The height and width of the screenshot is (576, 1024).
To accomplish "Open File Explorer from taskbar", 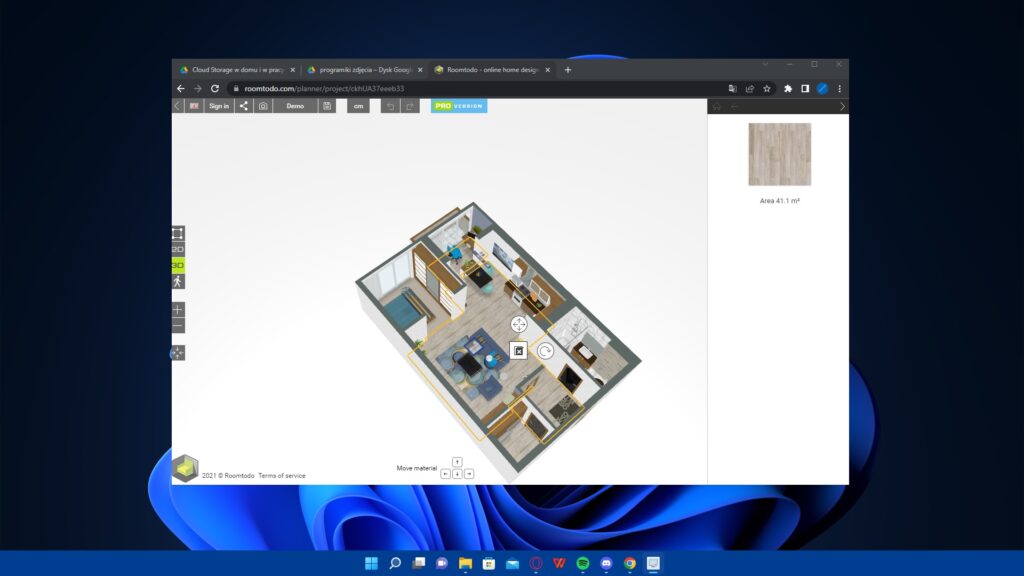I will tap(465, 563).
